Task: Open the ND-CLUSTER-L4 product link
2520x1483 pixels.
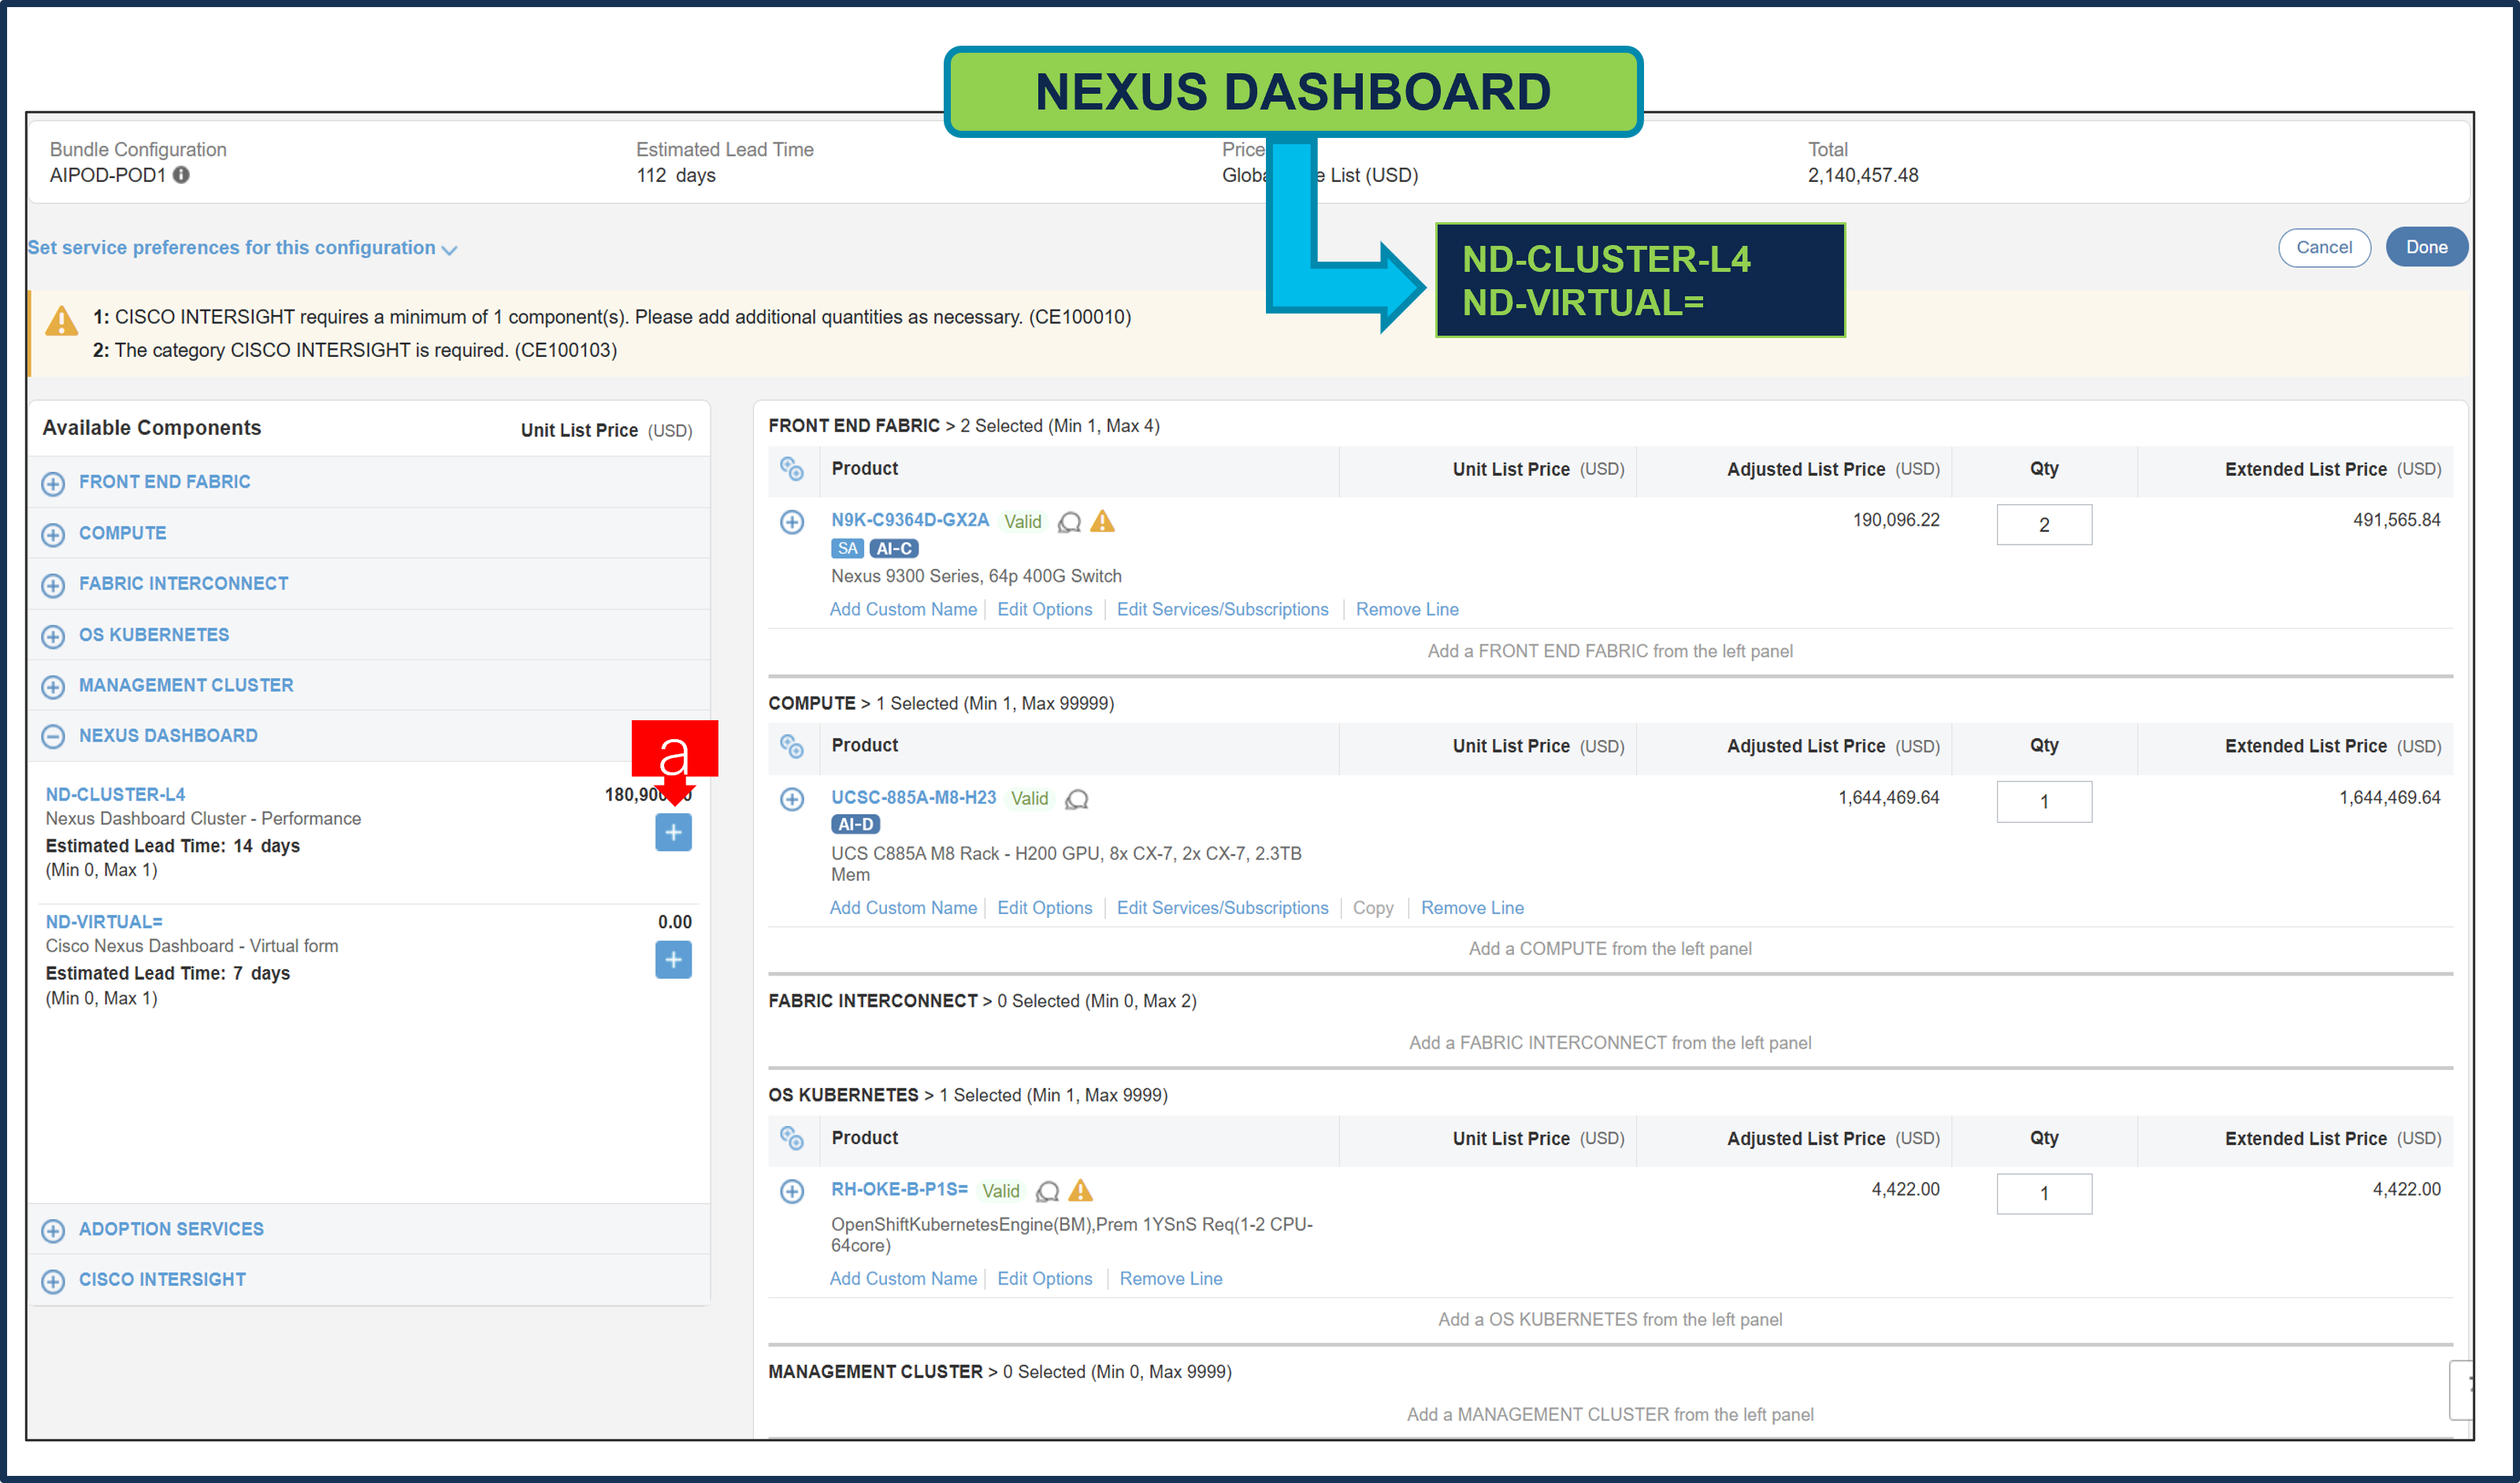Action: [115, 794]
